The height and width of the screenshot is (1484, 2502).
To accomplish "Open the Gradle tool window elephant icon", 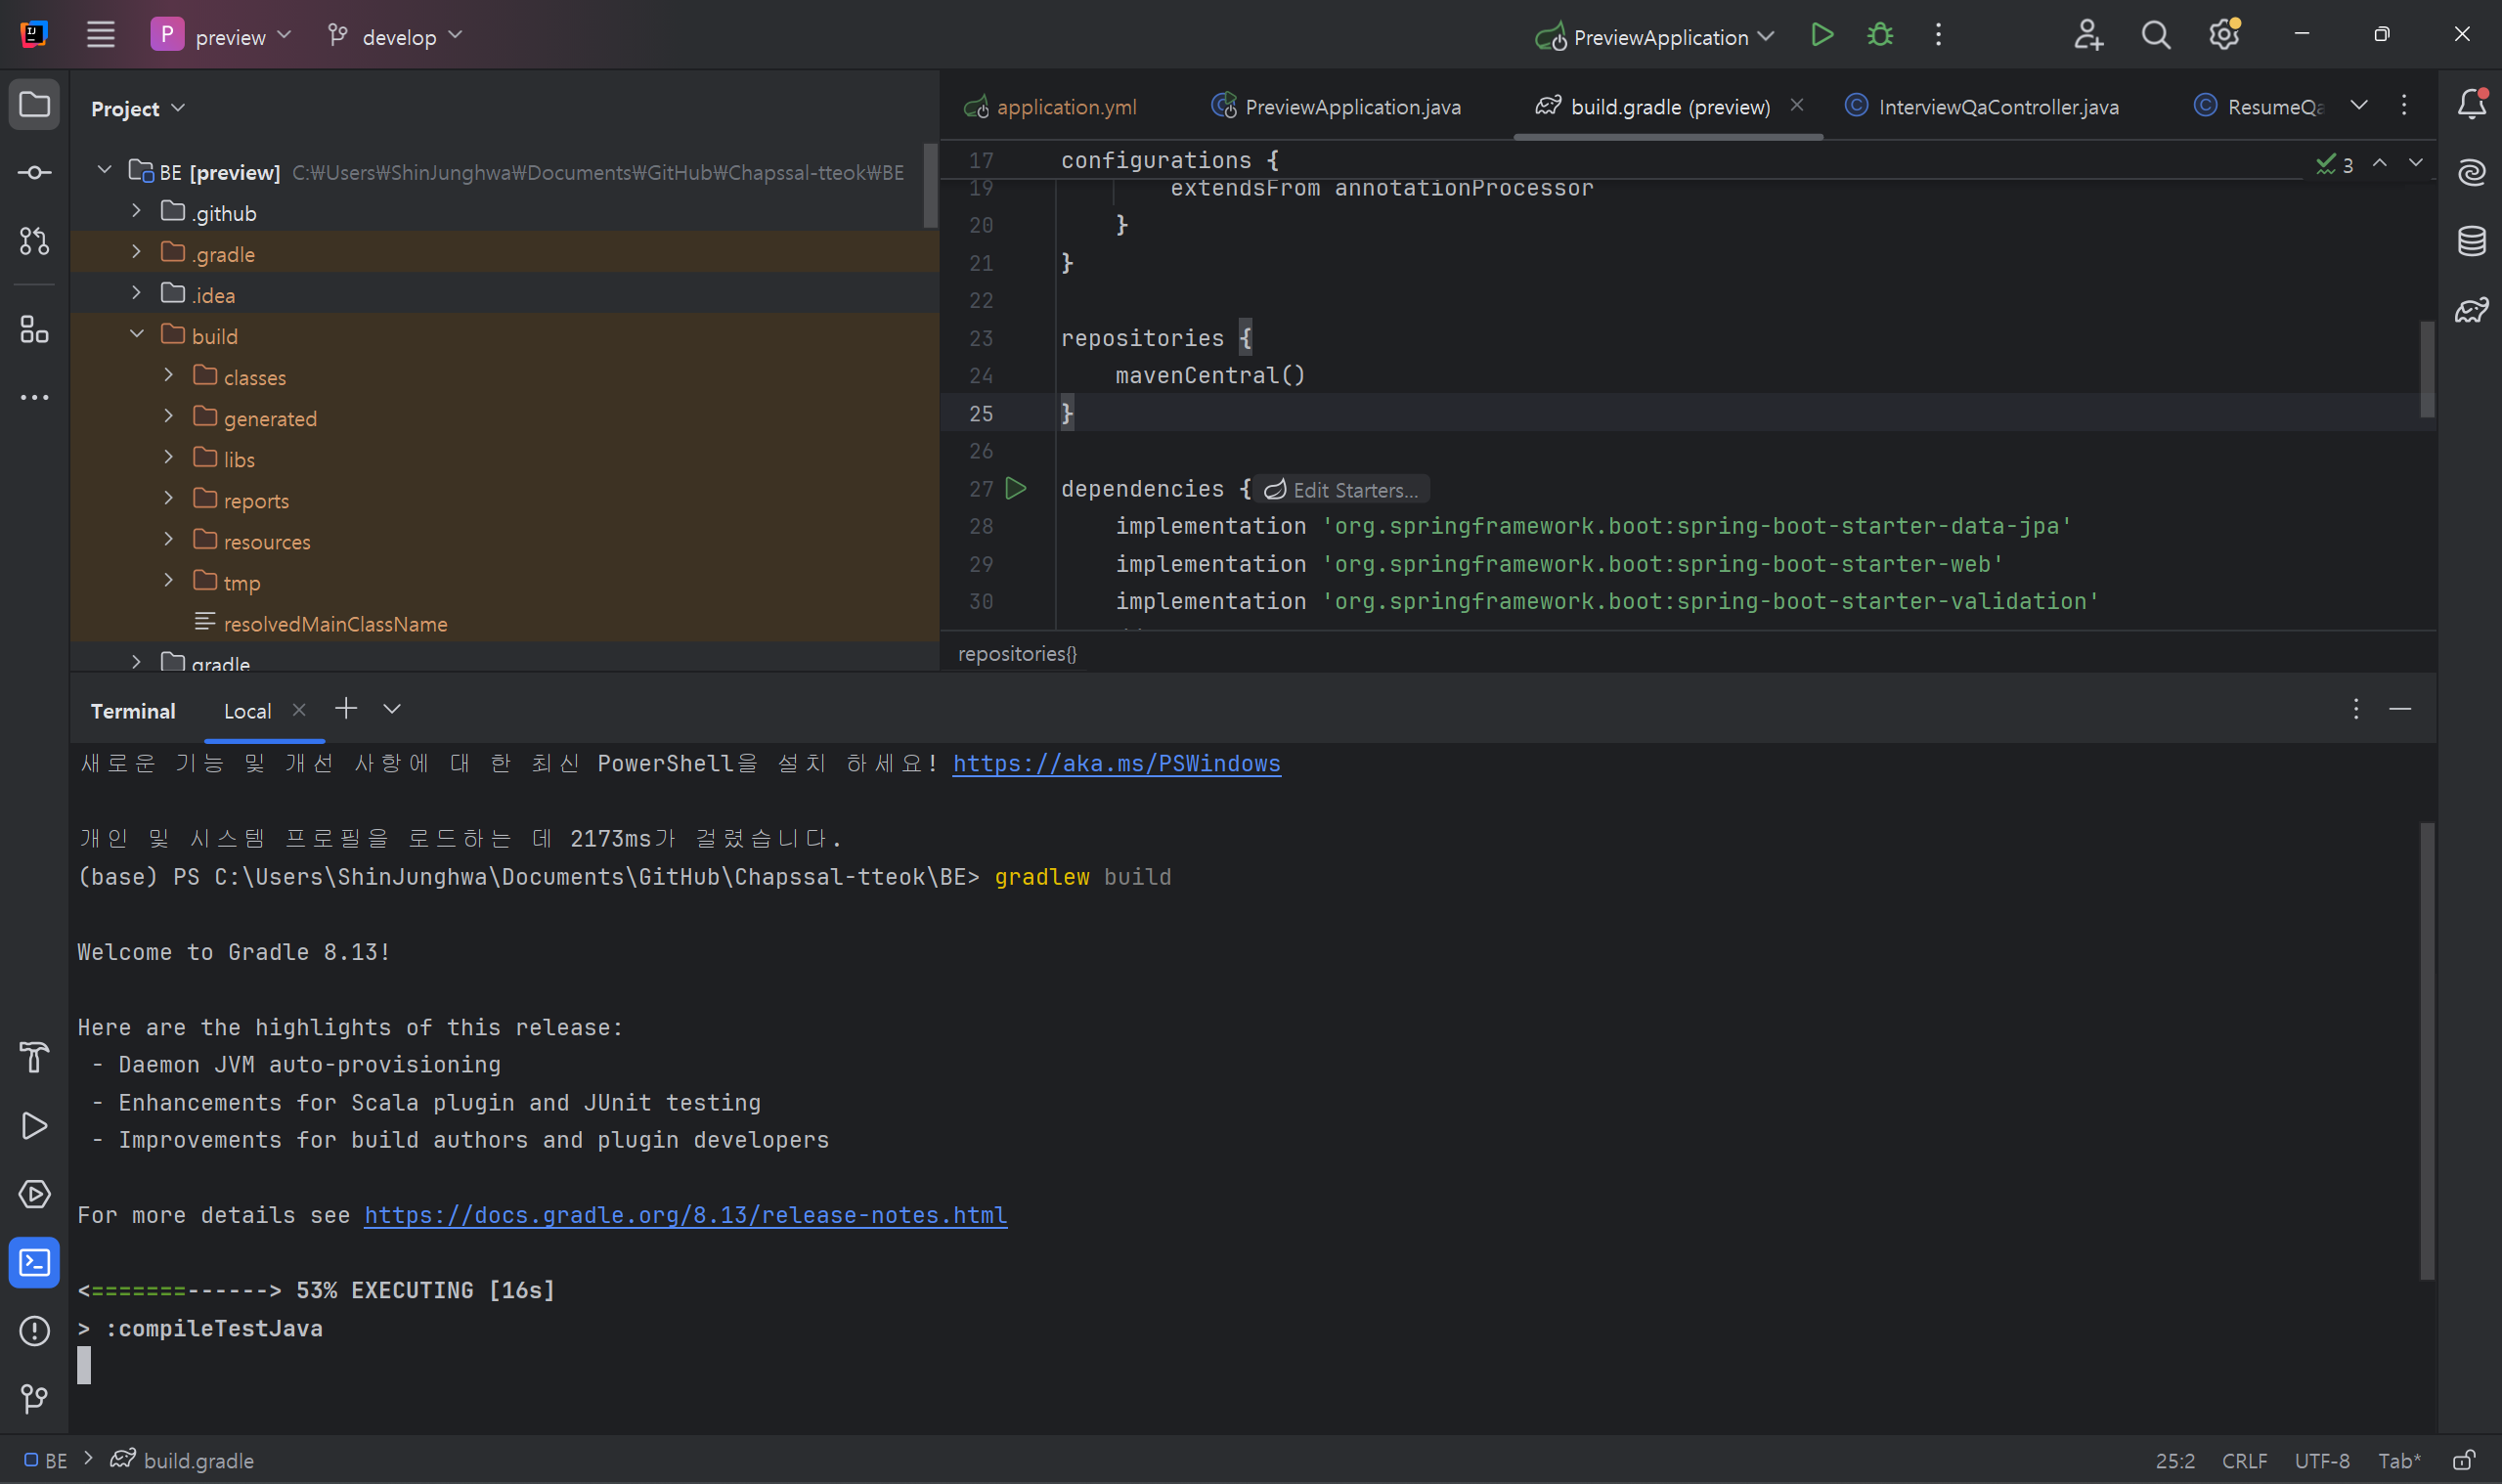I will tap(2471, 311).
